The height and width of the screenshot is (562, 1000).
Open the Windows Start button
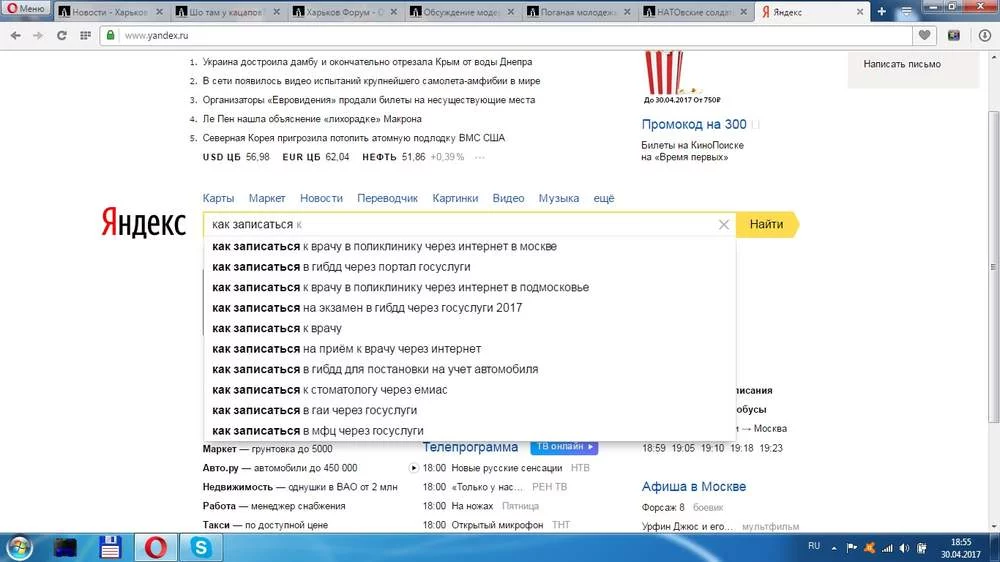click(19, 547)
